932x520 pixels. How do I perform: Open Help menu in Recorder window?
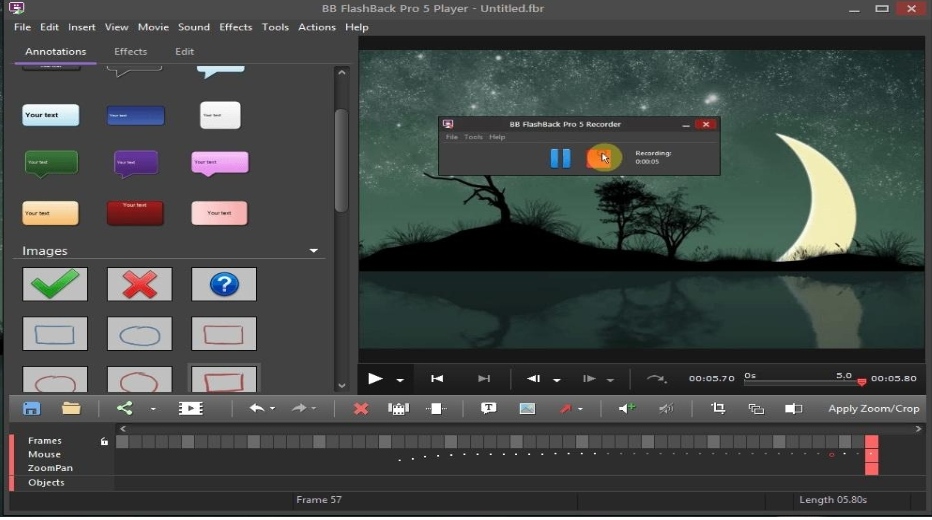pyautogui.click(x=497, y=137)
